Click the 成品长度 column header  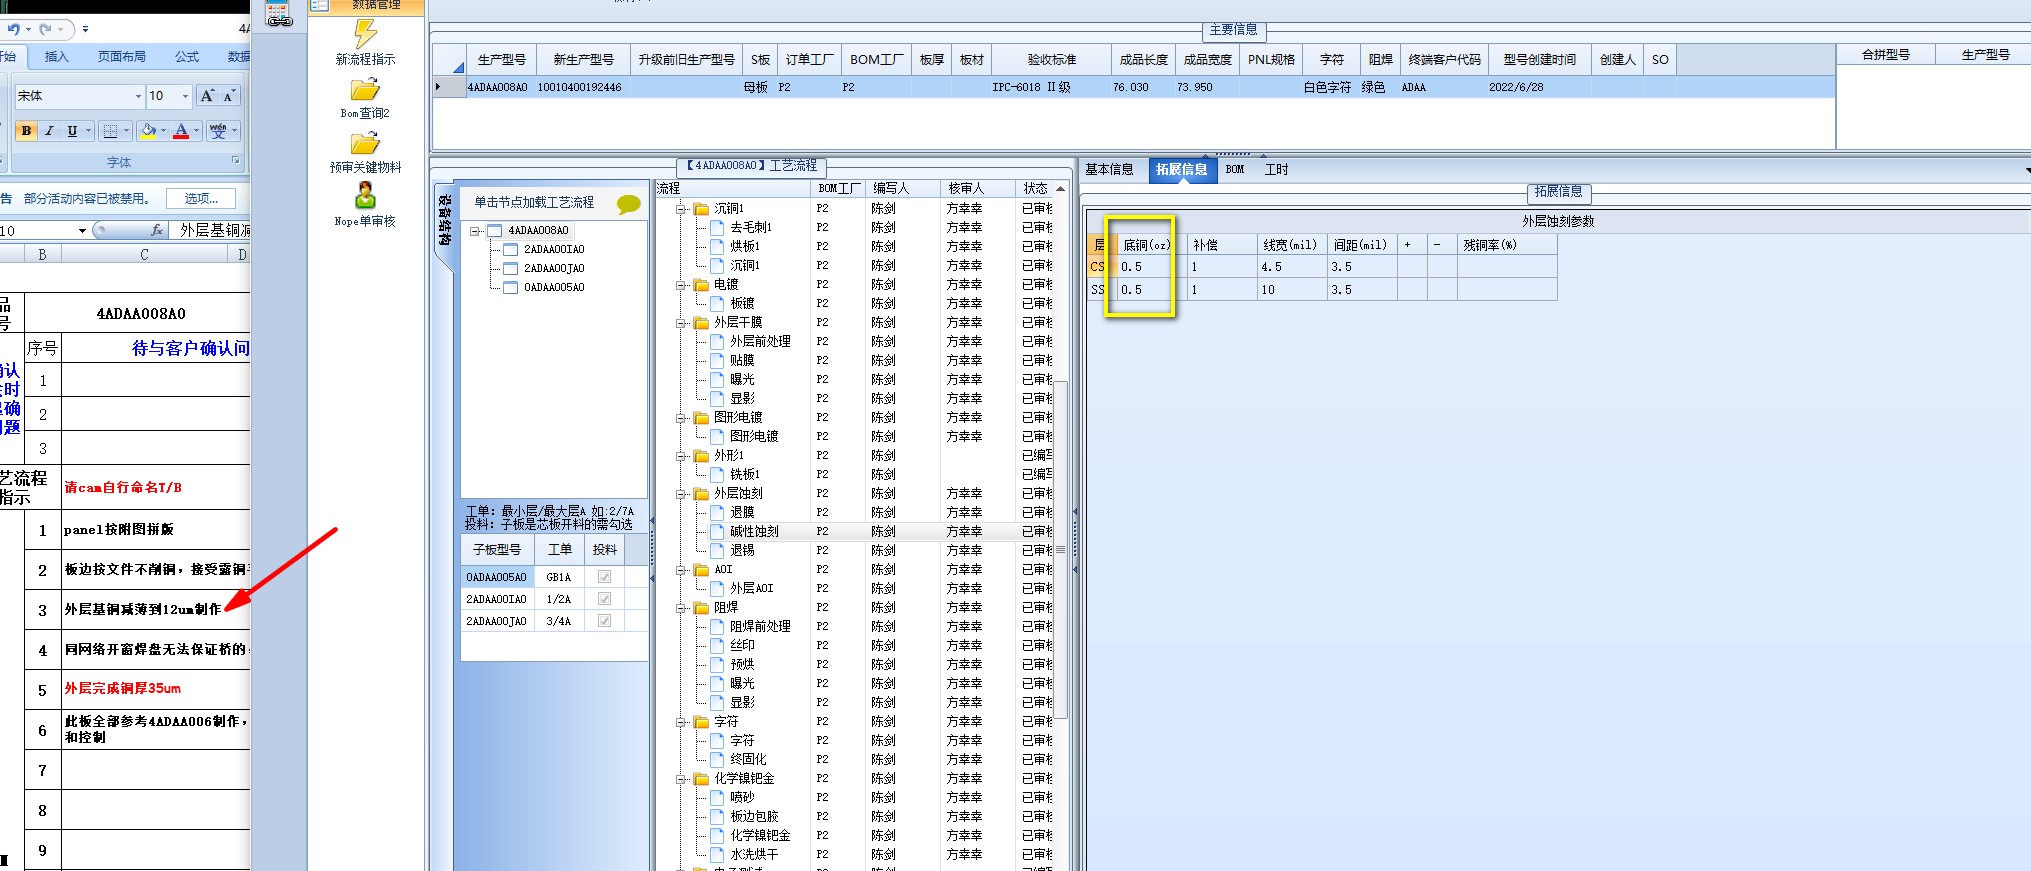pos(1143,60)
